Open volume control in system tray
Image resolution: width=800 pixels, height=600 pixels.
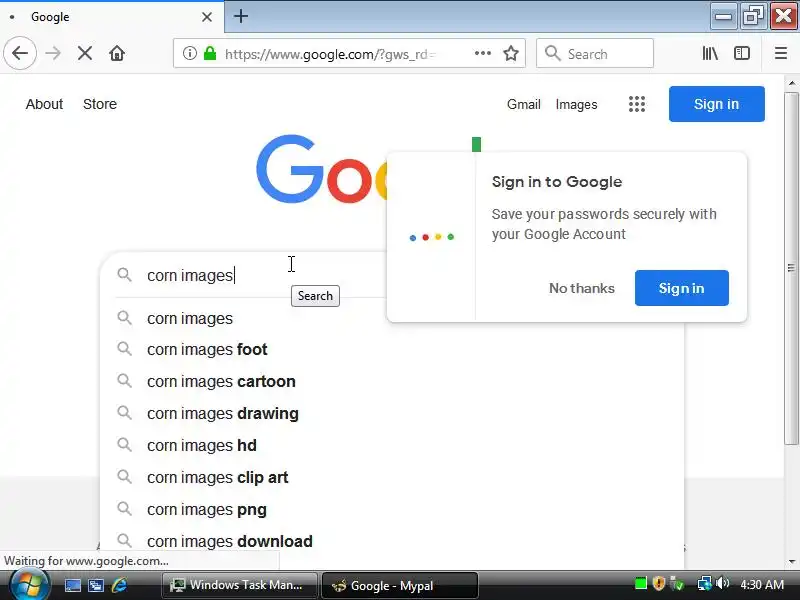point(722,583)
